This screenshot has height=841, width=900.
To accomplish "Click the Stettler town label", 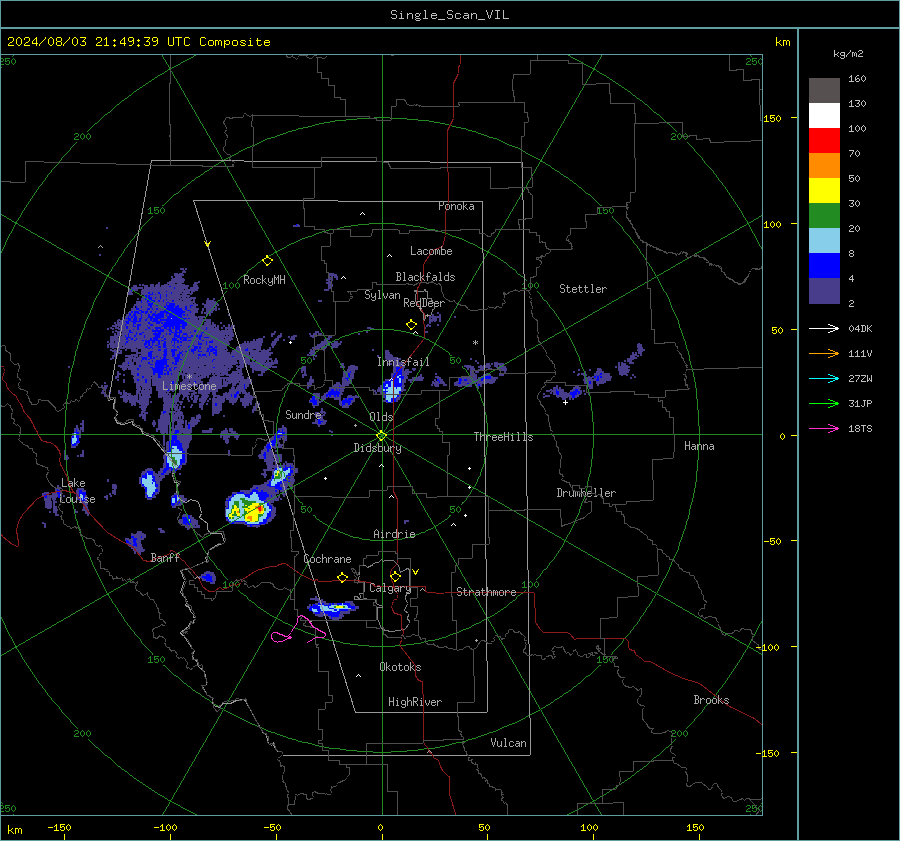I will [583, 289].
